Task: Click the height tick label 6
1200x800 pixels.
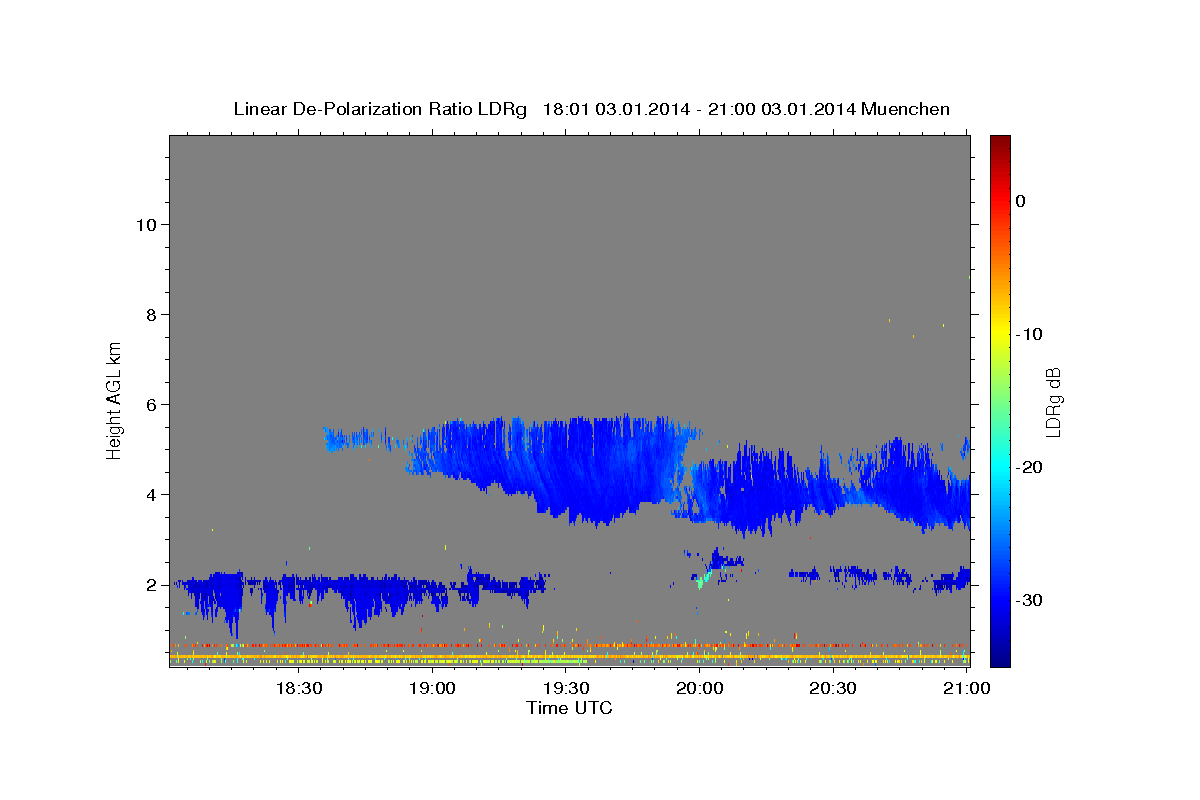Action: click(151, 404)
